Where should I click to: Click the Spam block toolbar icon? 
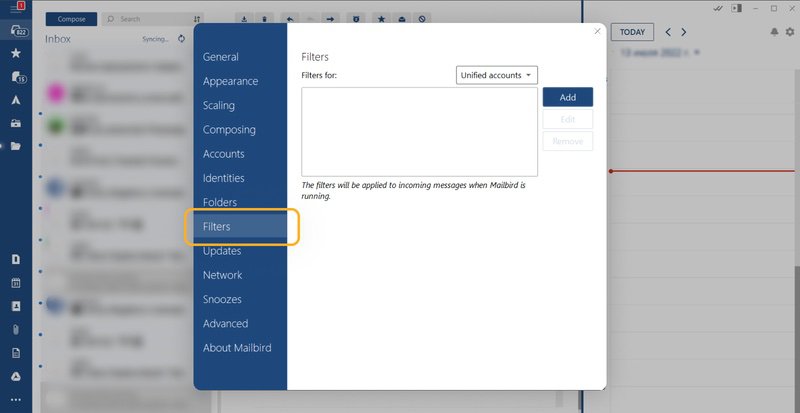point(422,19)
